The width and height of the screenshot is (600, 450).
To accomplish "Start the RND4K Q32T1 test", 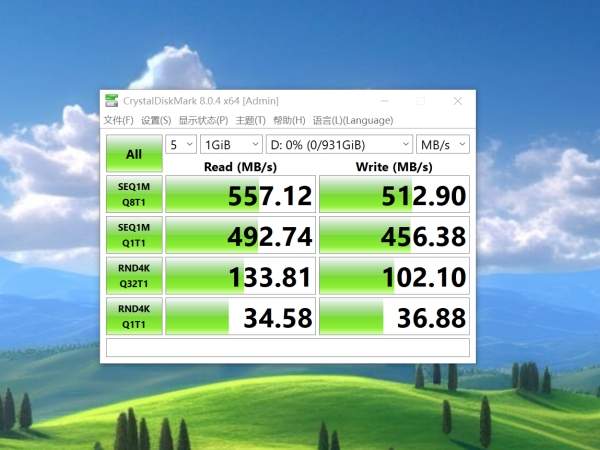I will coord(134,276).
